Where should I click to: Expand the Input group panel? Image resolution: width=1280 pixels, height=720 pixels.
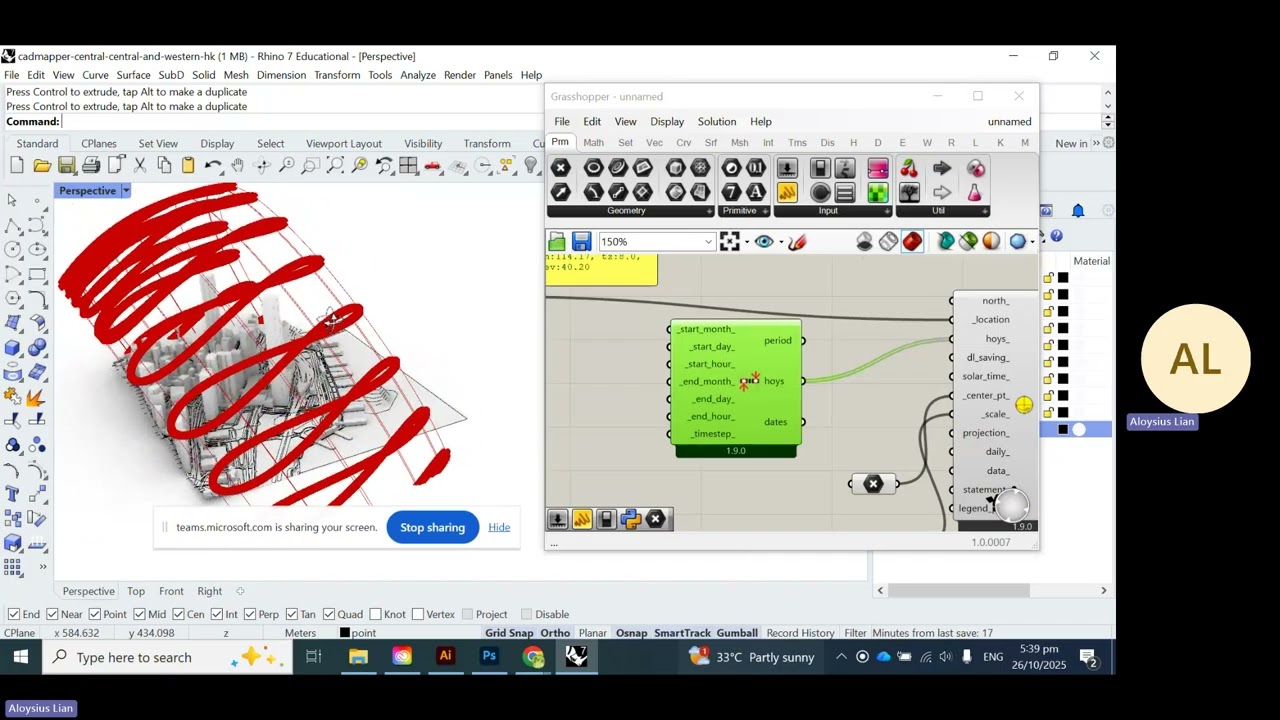(886, 211)
